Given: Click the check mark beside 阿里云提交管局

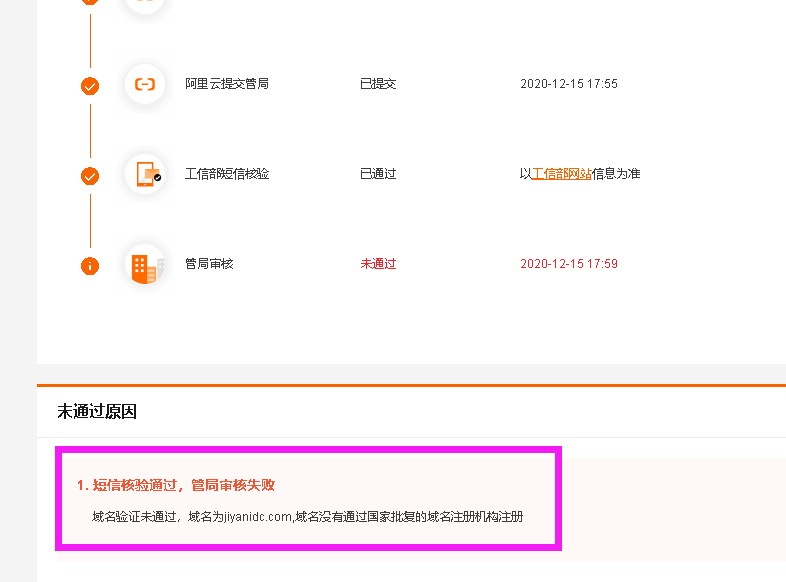Looking at the screenshot, I should point(90,86).
